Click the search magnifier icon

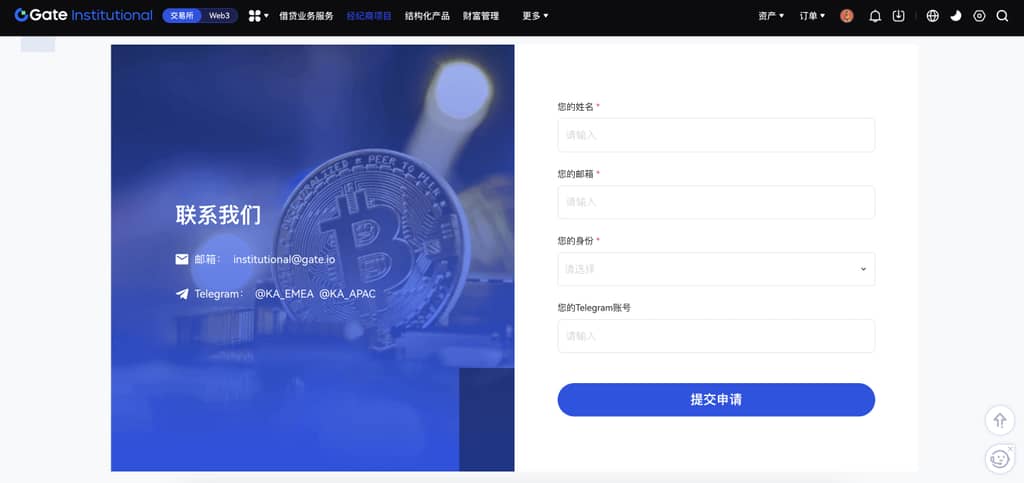click(x=1002, y=16)
